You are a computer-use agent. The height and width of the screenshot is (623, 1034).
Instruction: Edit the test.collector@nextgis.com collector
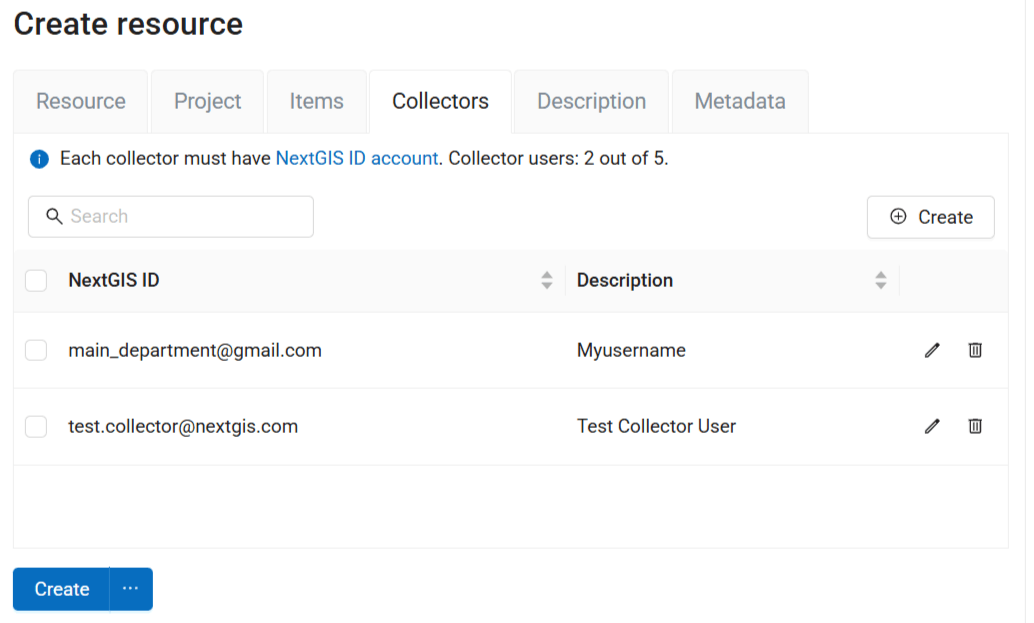click(932, 426)
